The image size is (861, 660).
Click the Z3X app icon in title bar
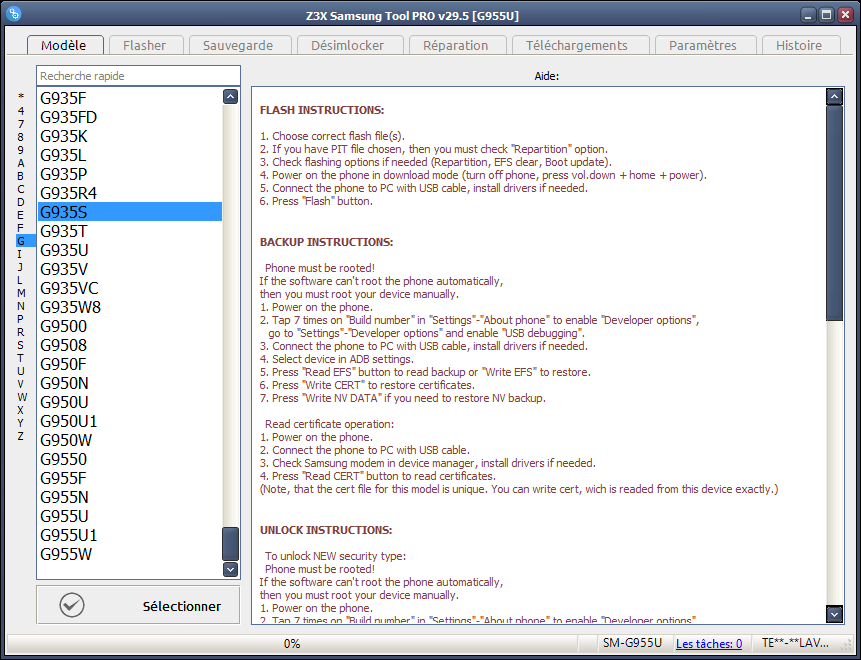[x=14, y=13]
